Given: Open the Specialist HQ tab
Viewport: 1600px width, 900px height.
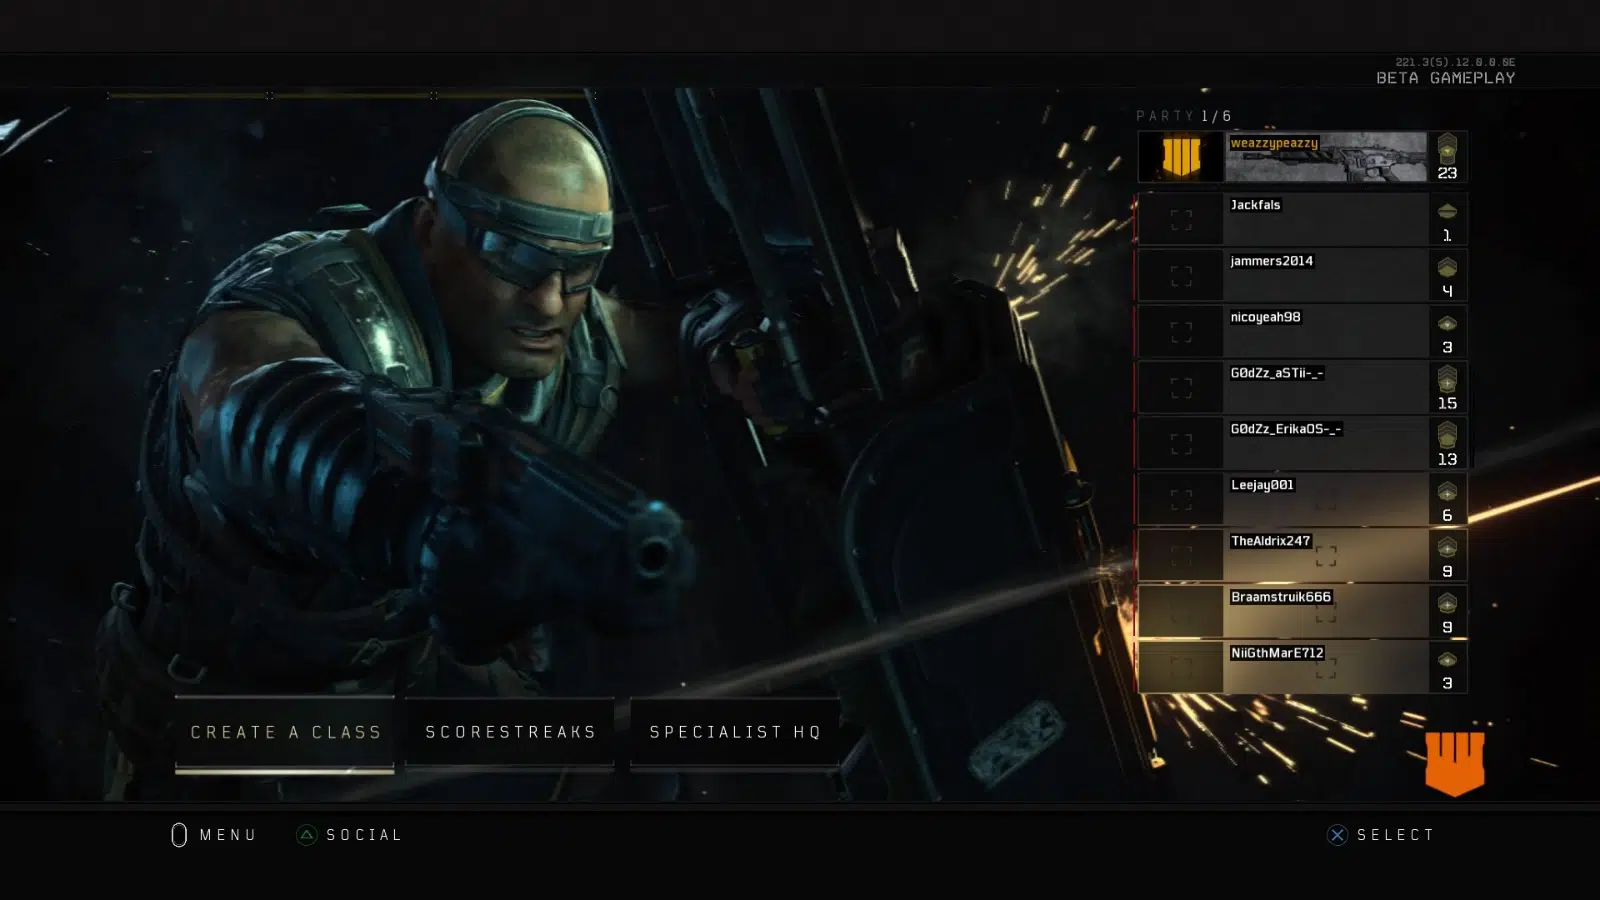Looking at the screenshot, I should point(735,732).
